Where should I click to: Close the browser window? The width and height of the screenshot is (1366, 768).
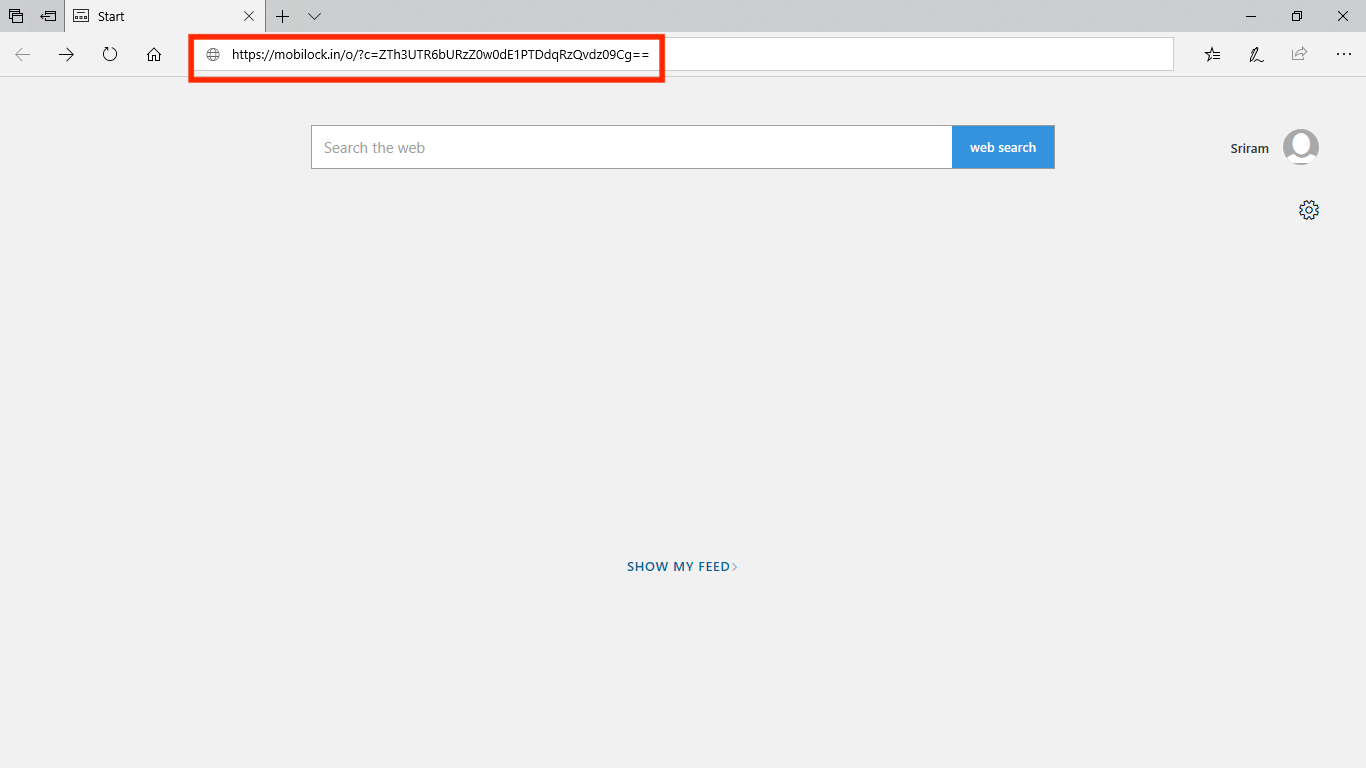(x=1343, y=16)
